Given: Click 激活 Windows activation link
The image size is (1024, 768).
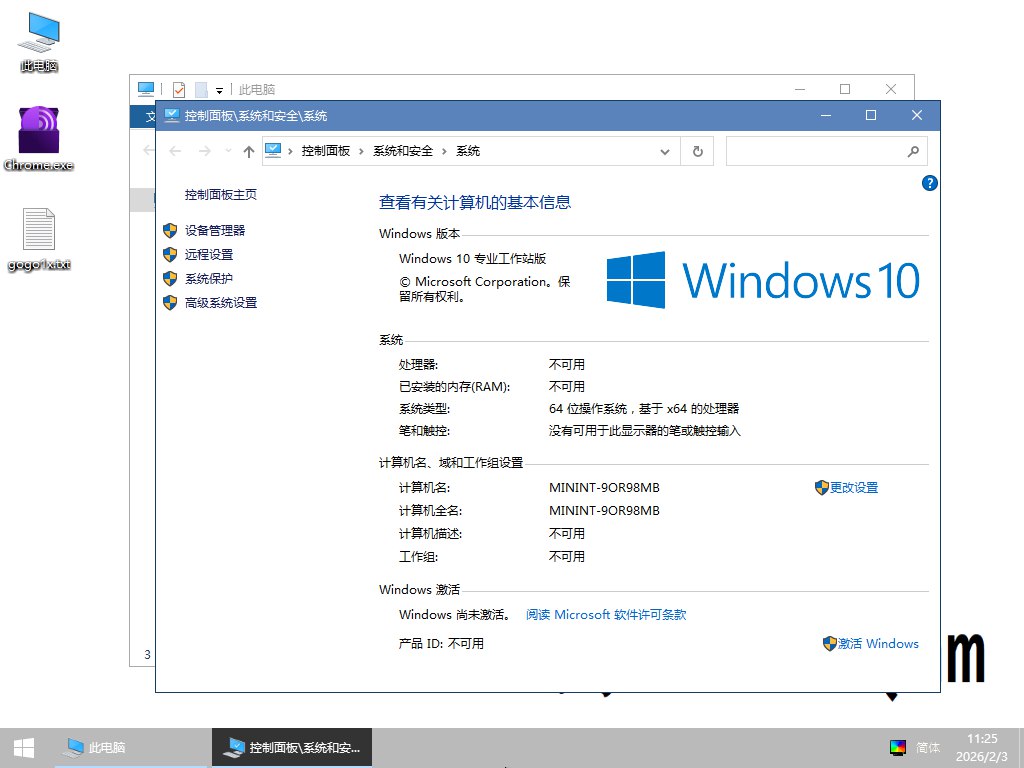Looking at the screenshot, I should (877, 644).
